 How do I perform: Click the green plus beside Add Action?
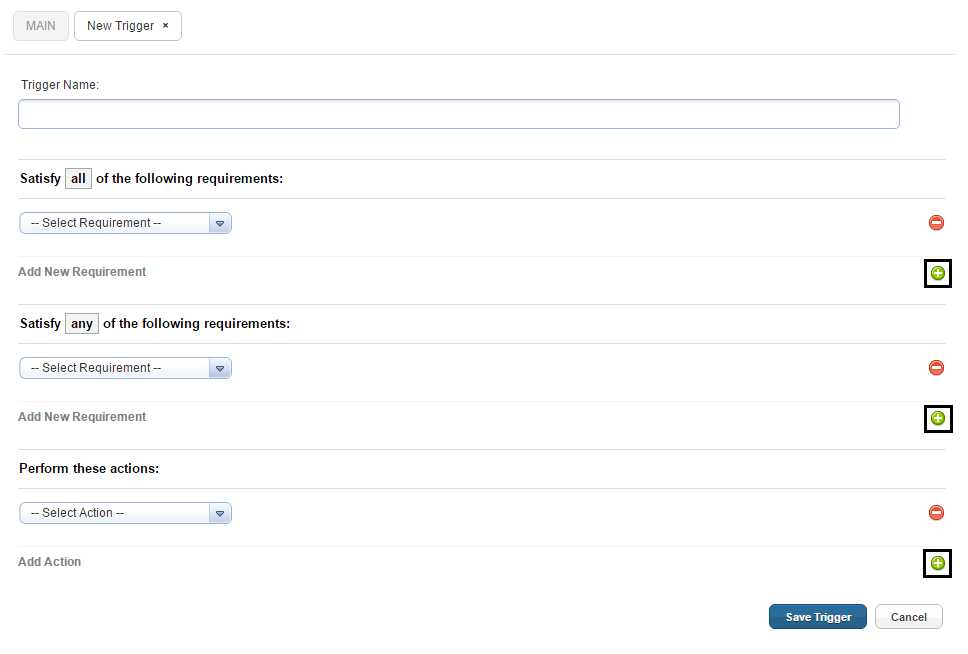(938, 563)
